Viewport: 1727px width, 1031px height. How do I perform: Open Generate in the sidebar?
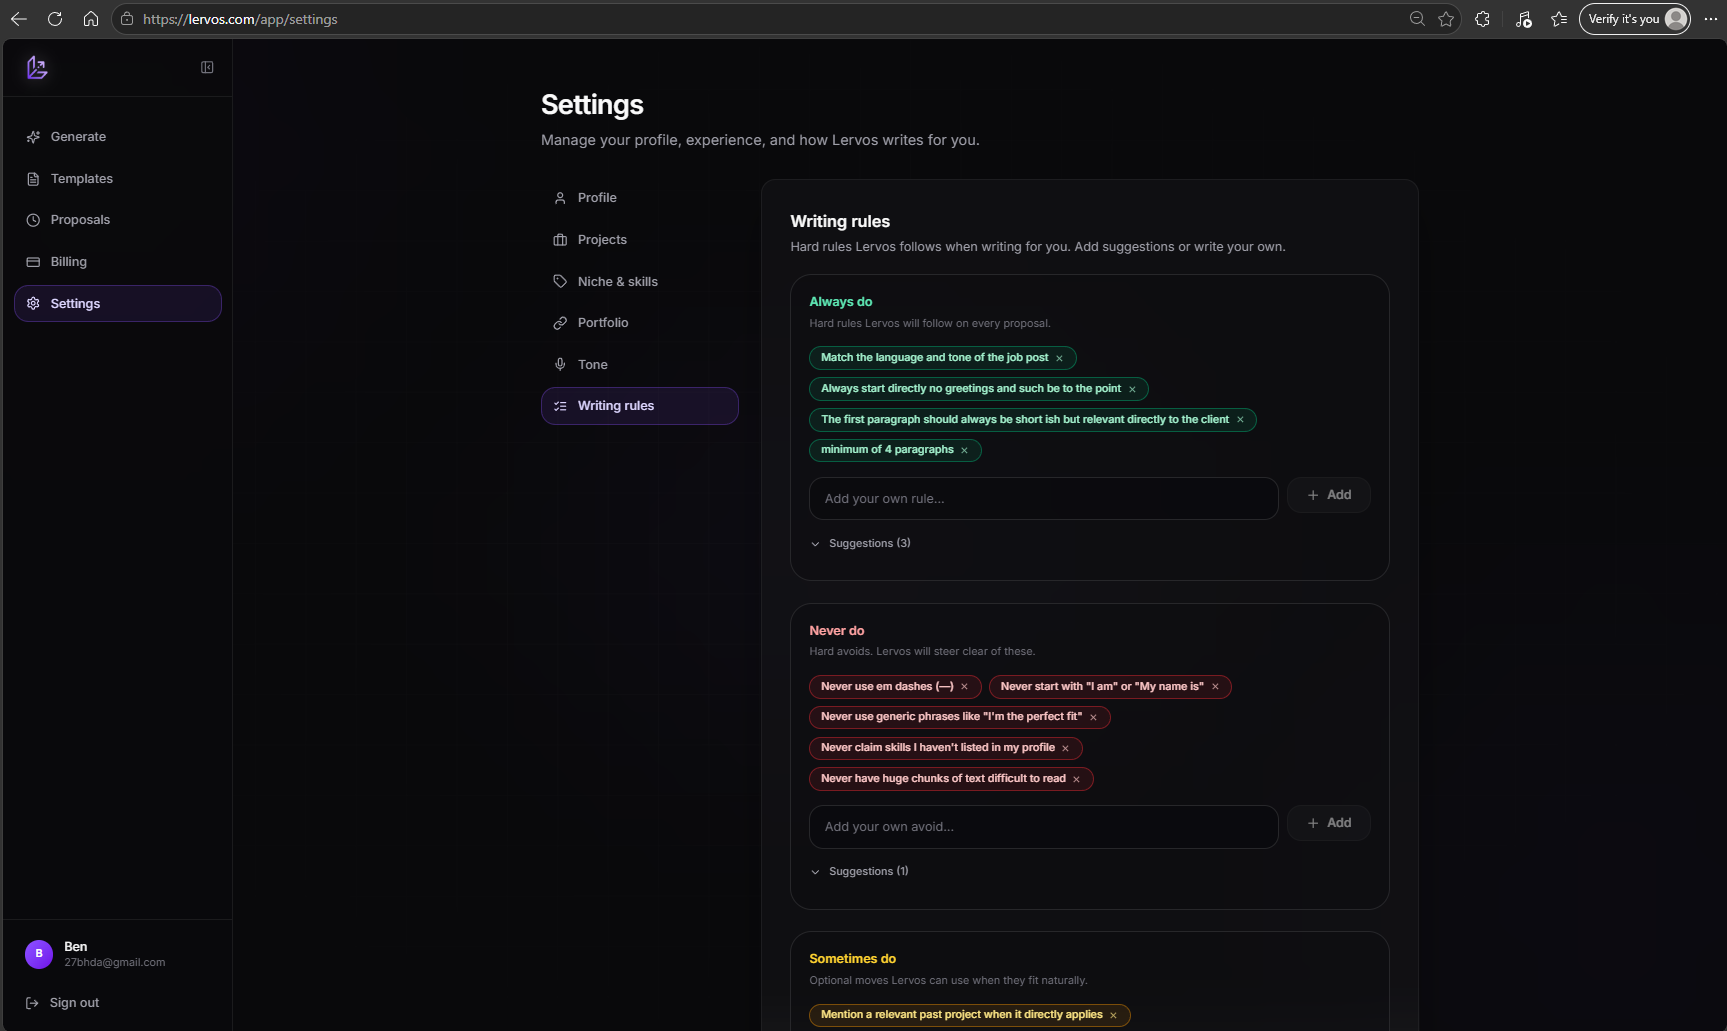pos(118,137)
